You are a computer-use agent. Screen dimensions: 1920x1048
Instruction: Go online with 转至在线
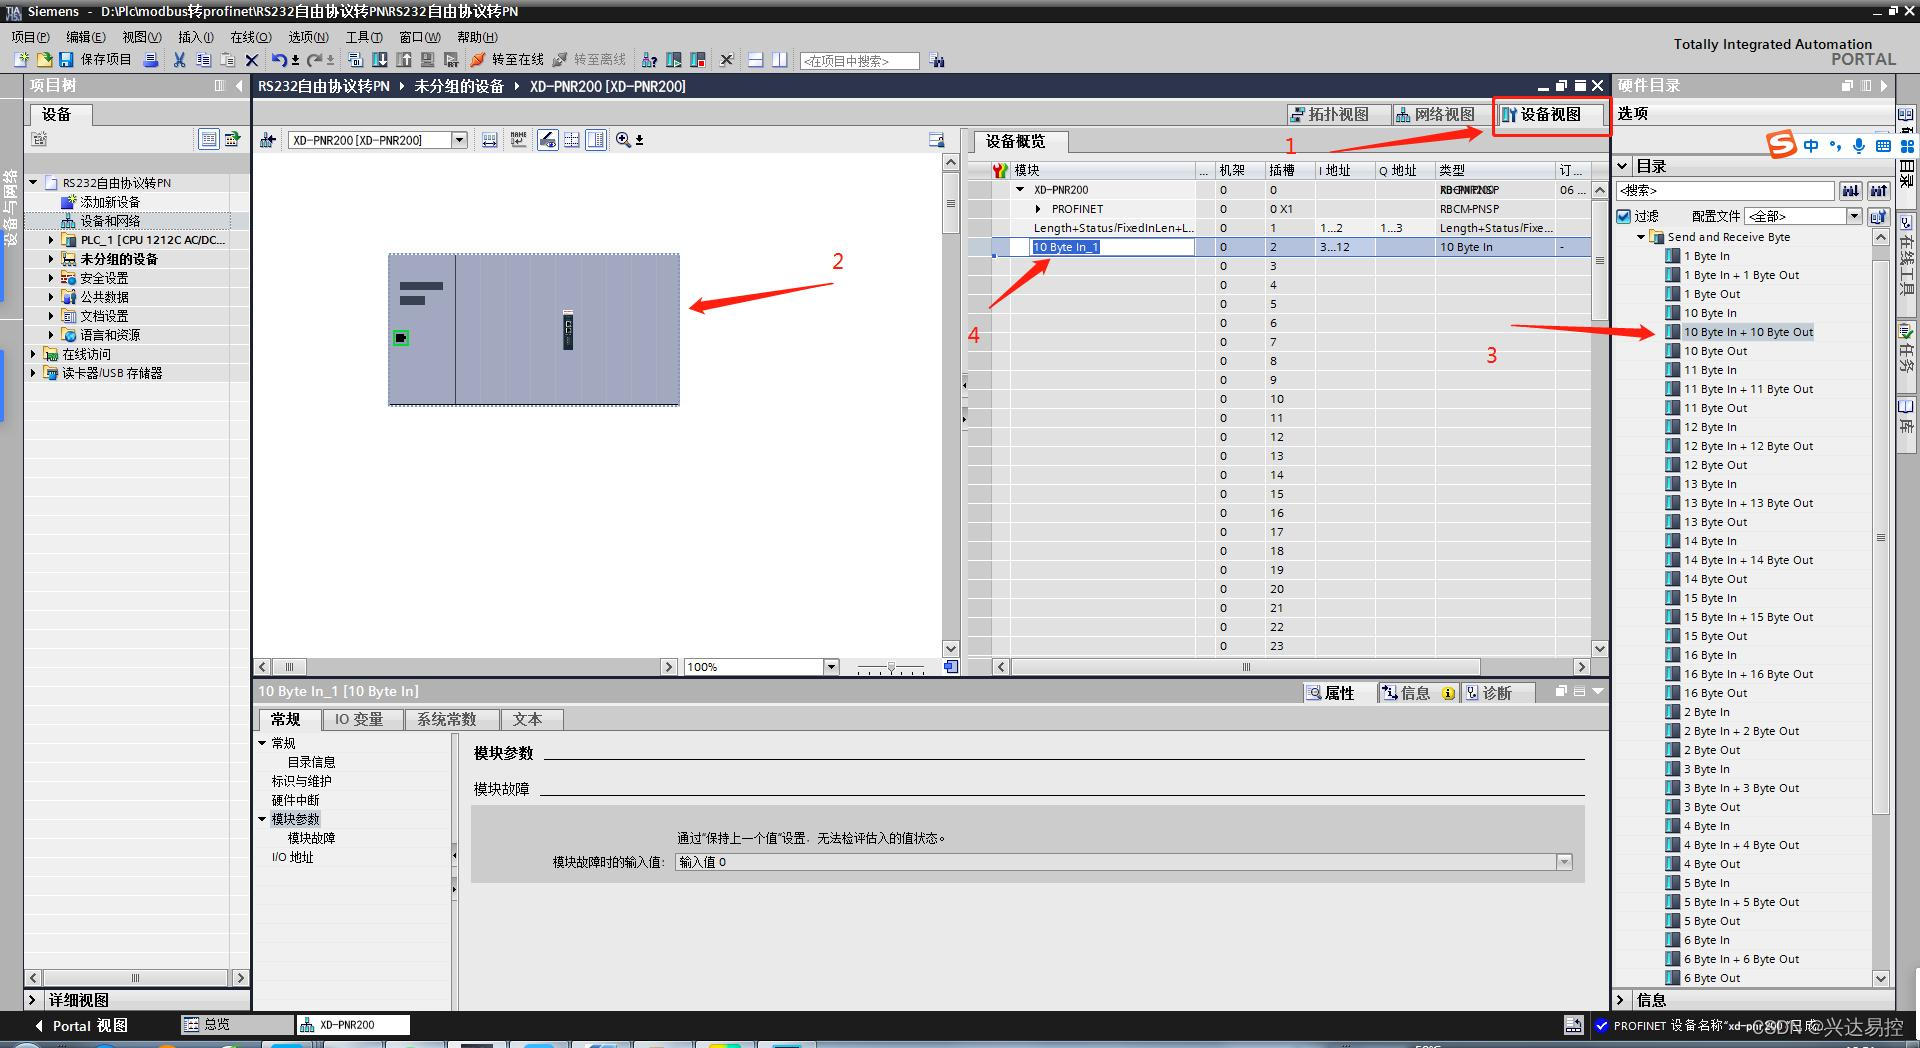(507, 60)
